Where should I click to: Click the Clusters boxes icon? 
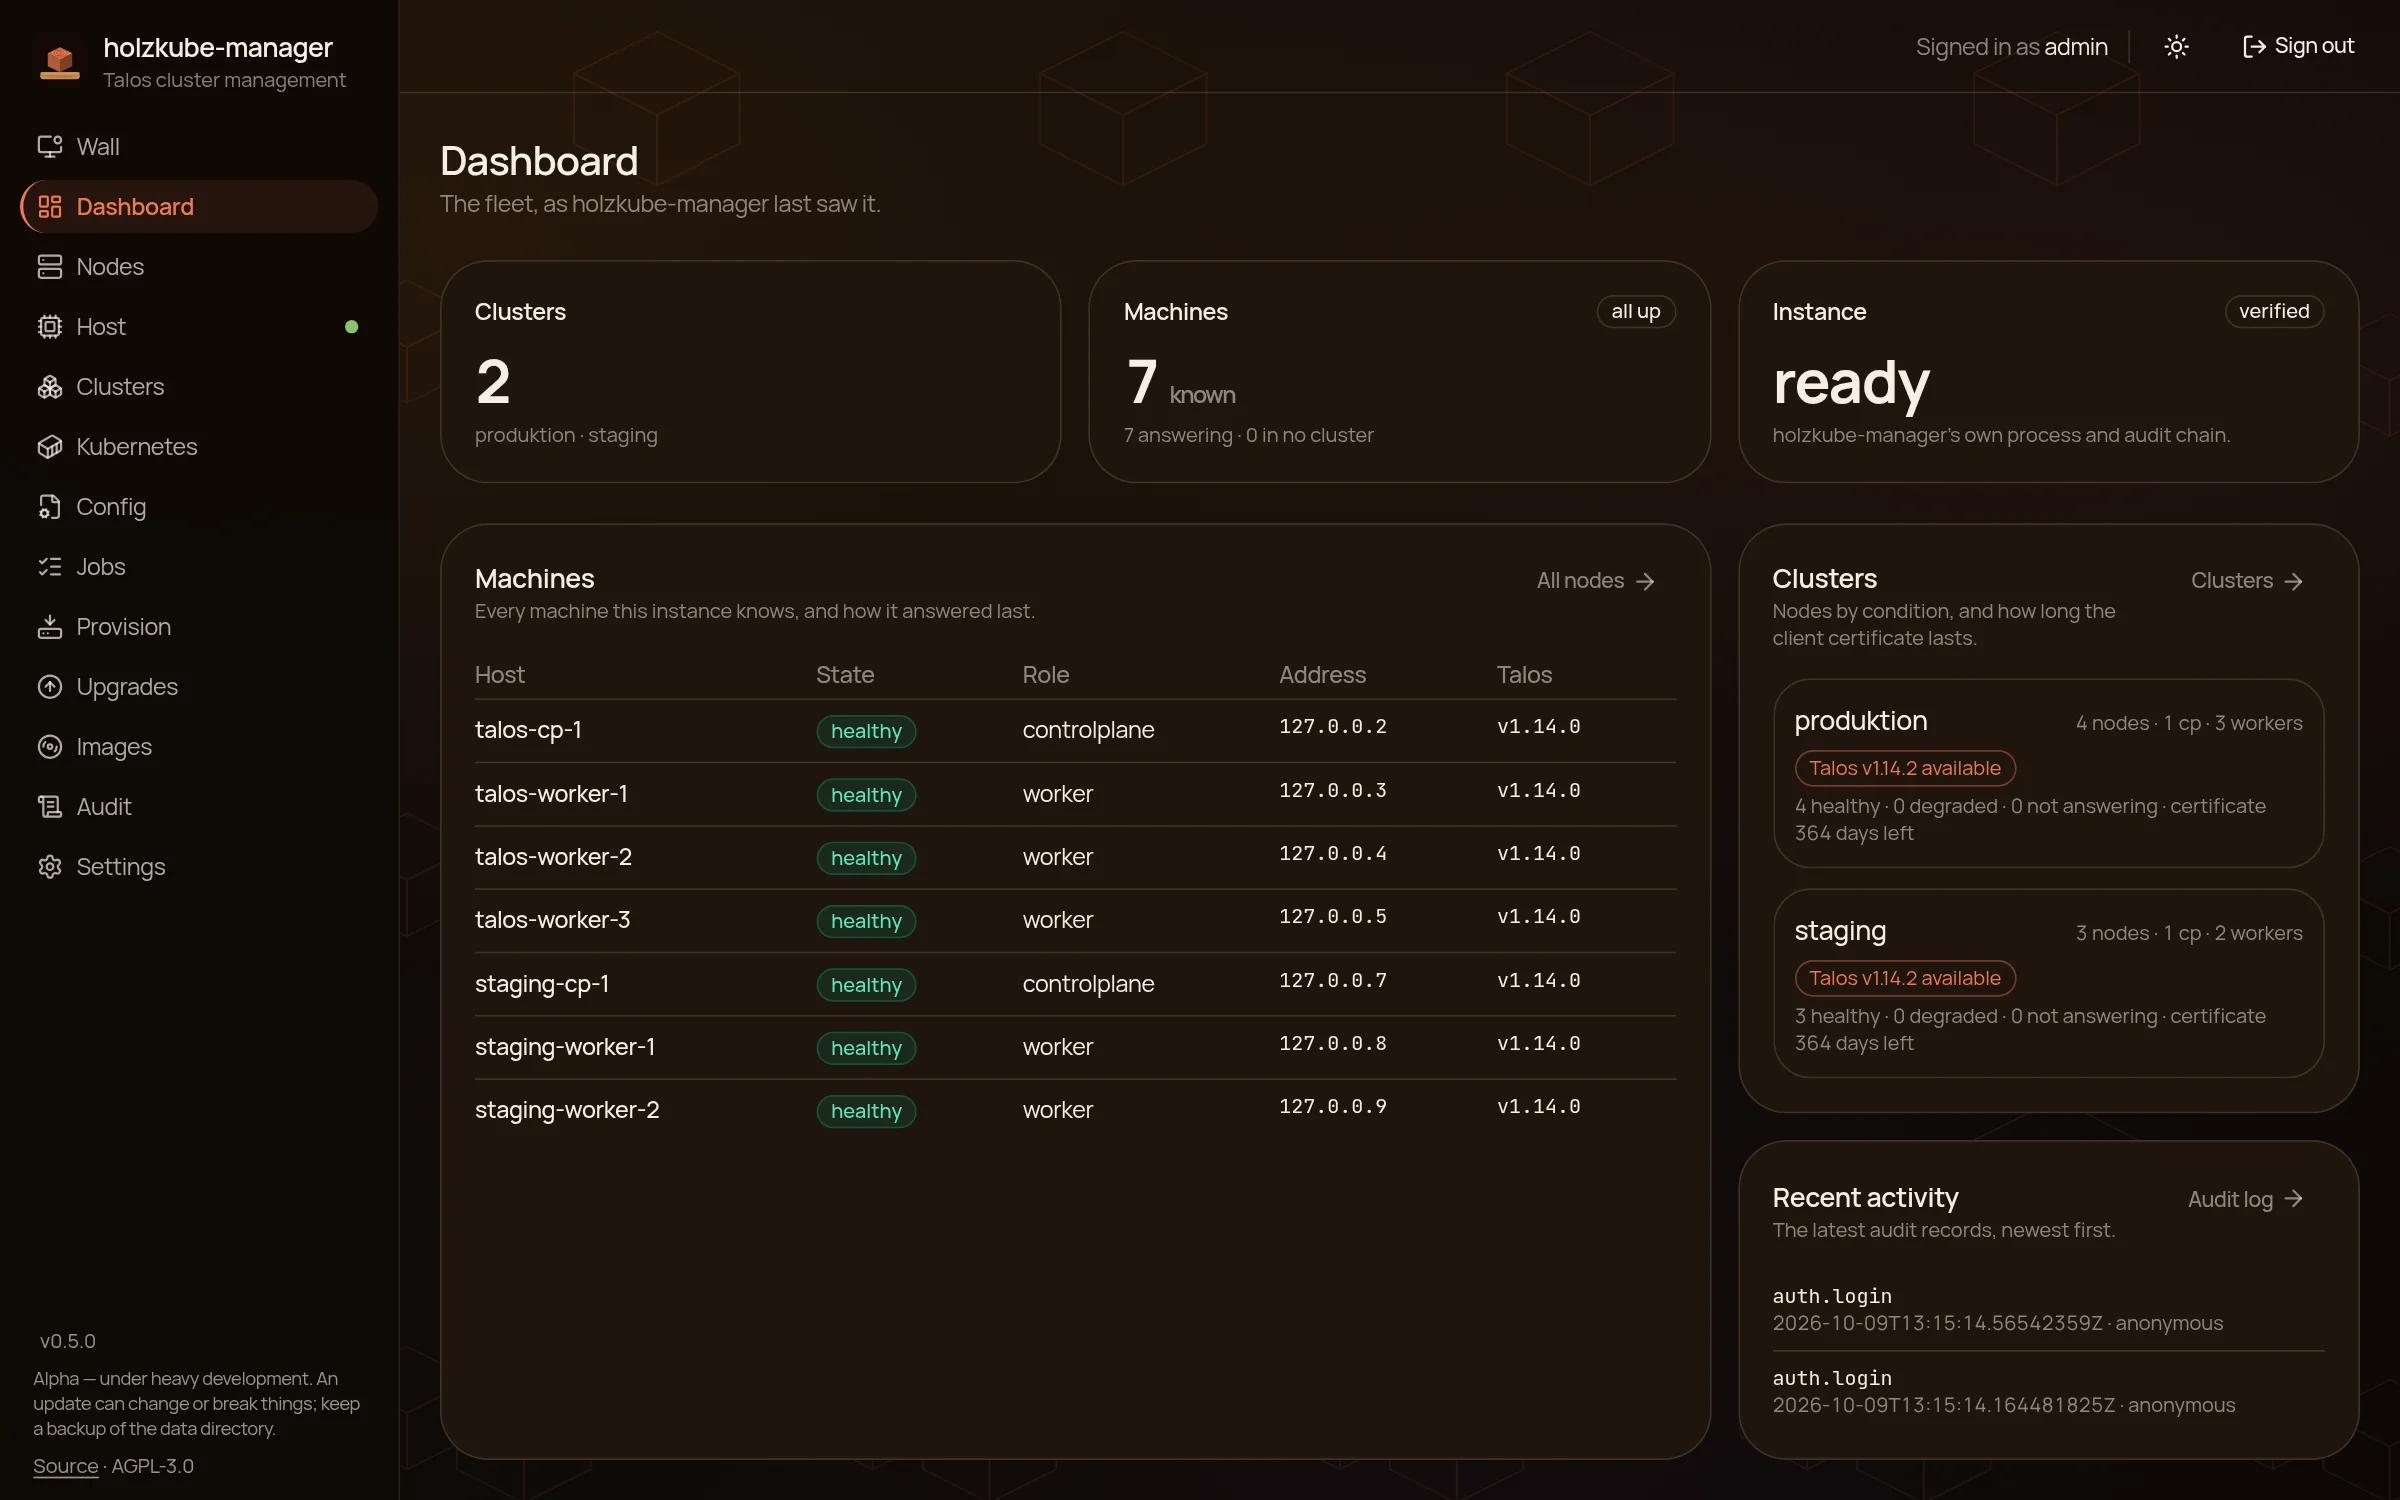50,387
